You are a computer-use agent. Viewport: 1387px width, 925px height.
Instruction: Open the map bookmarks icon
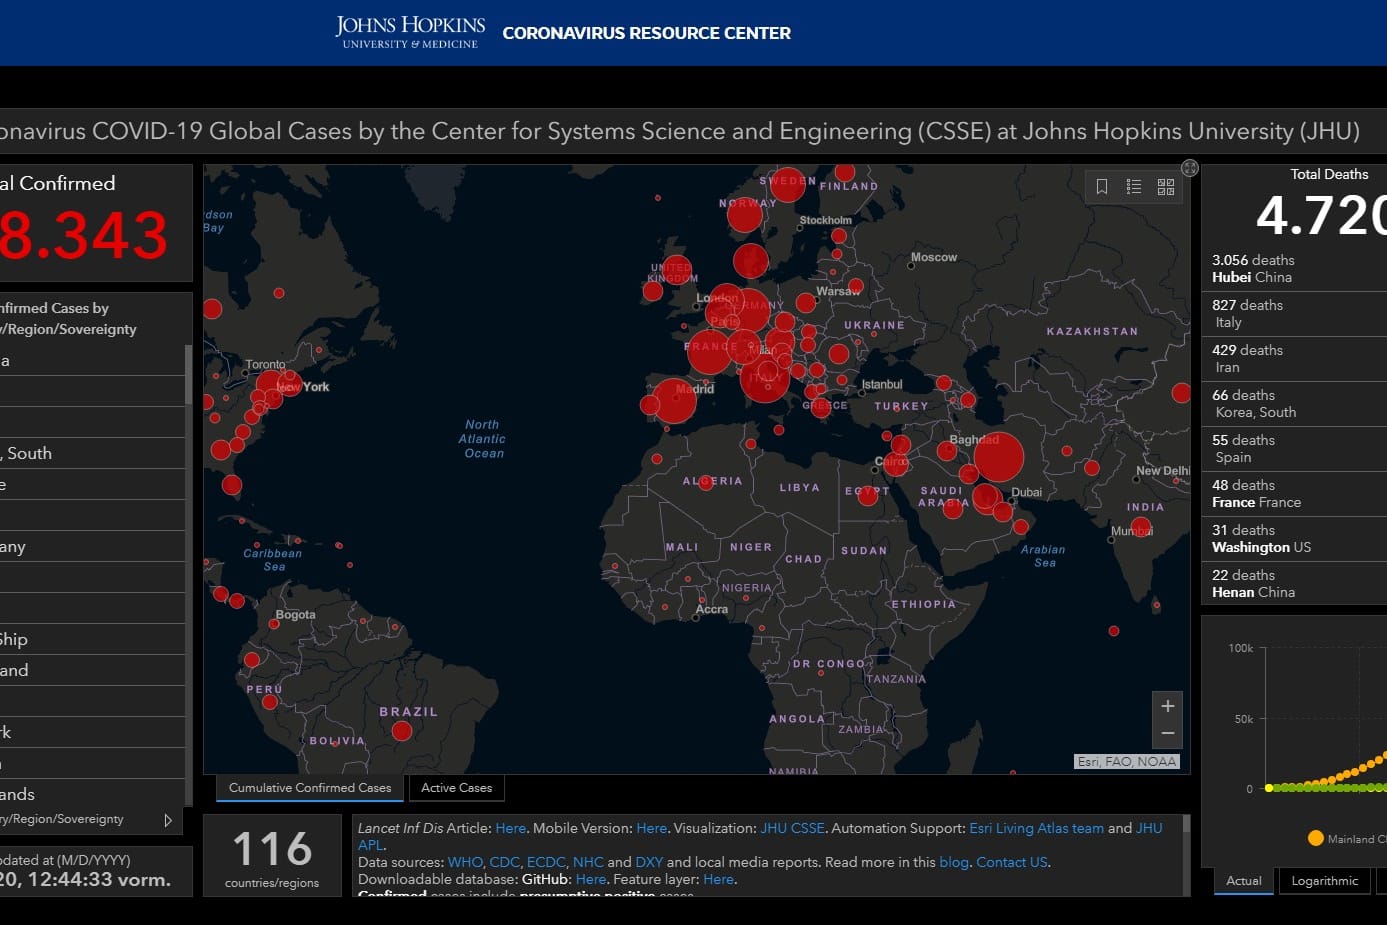tap(1102, 187)
